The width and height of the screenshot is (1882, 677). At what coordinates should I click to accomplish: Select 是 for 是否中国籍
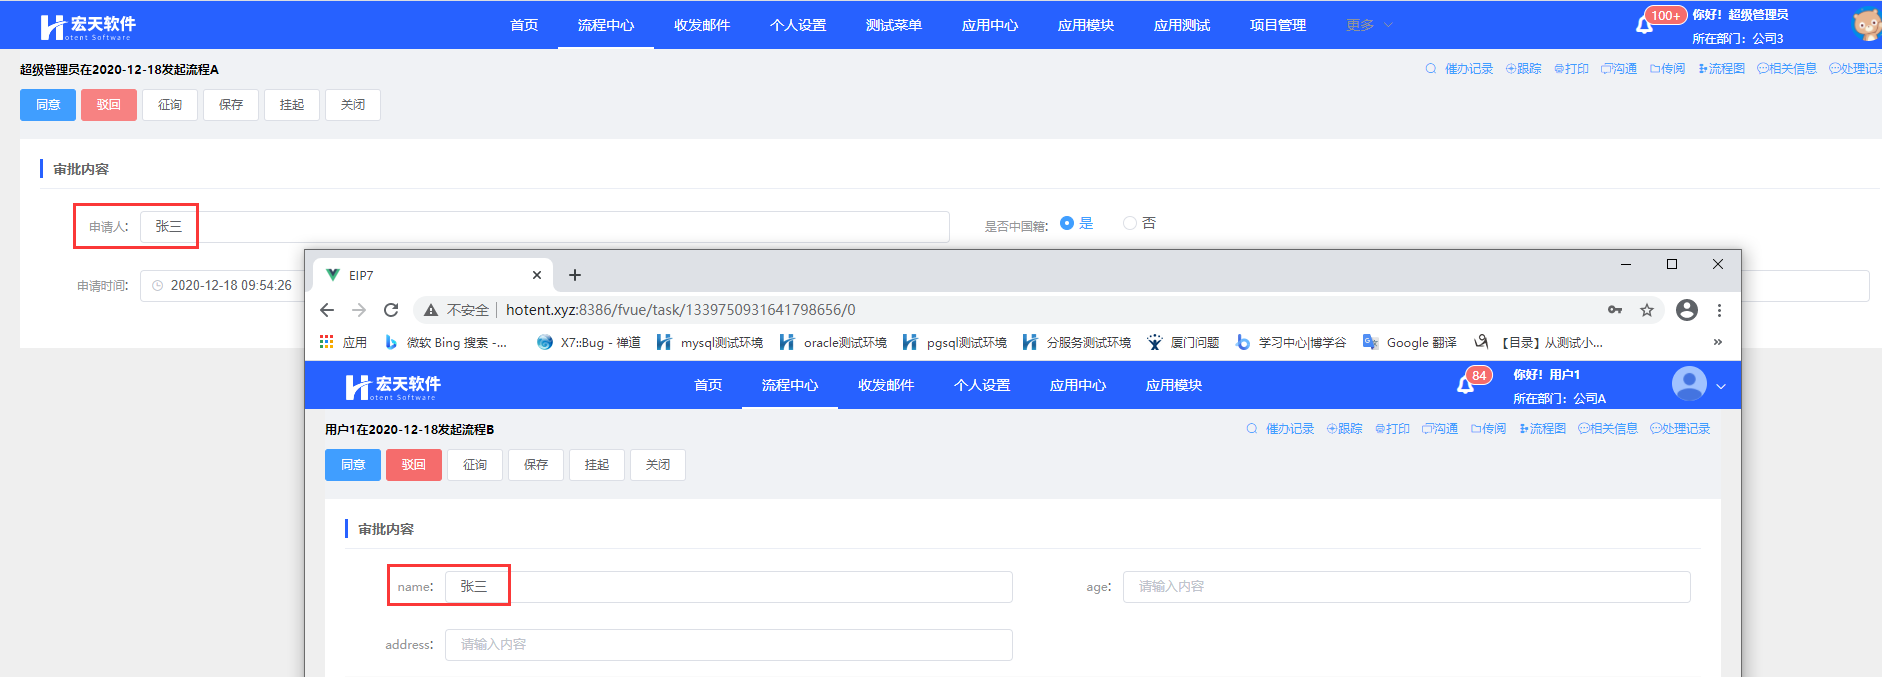pos(1077,223)
